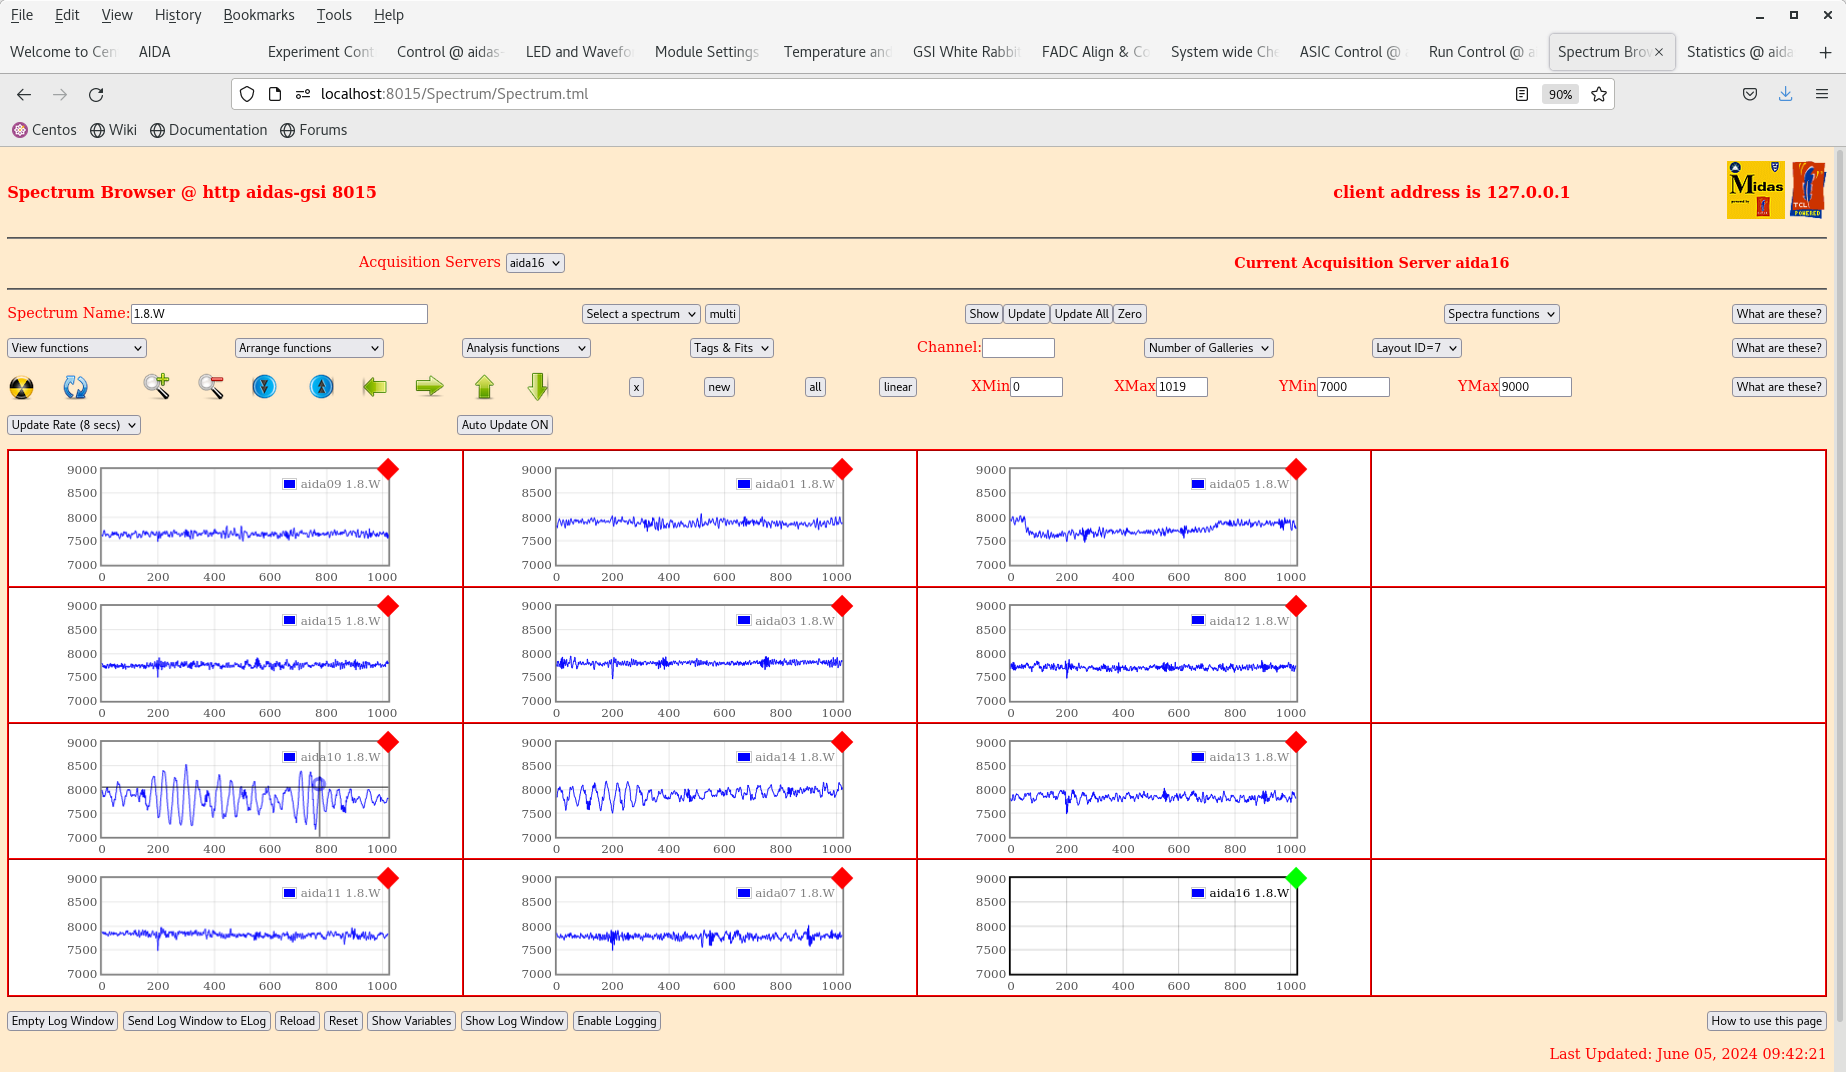
Task: Click the page zoom 90% indicator
Action: pyautogui.click(x=1560, y=94)
